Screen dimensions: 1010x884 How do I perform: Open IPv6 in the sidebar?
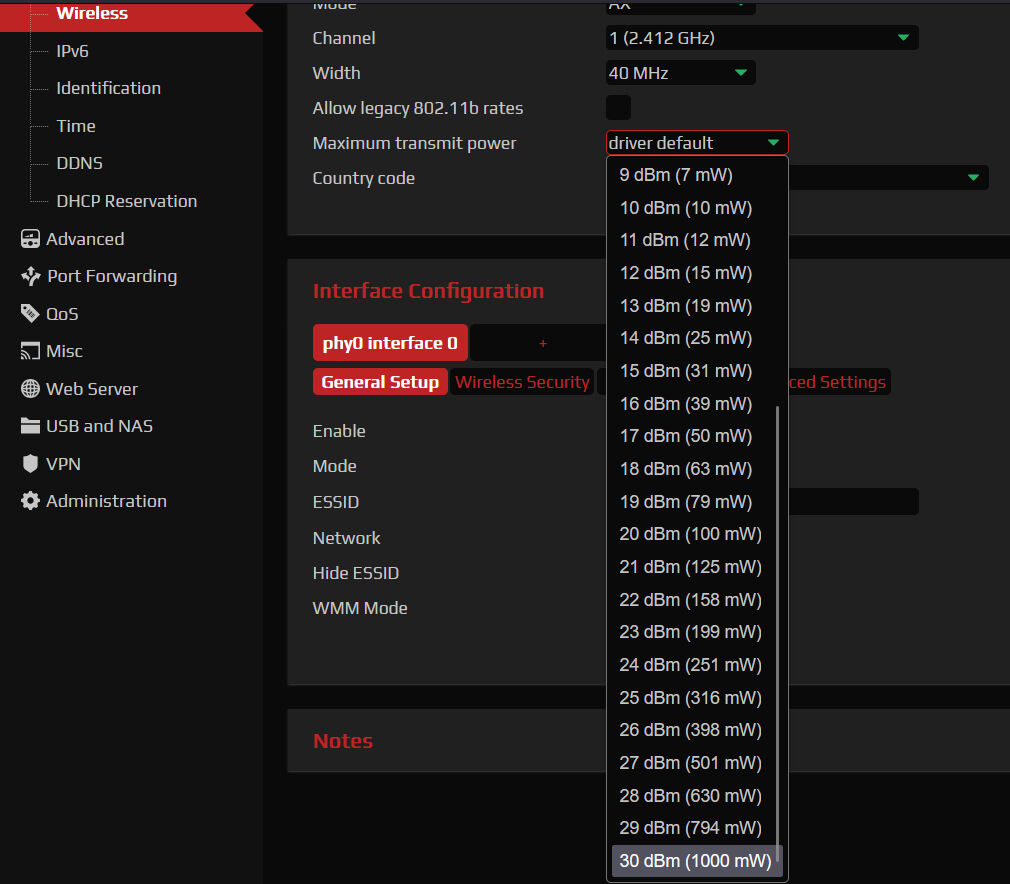[x=72, y=51]
